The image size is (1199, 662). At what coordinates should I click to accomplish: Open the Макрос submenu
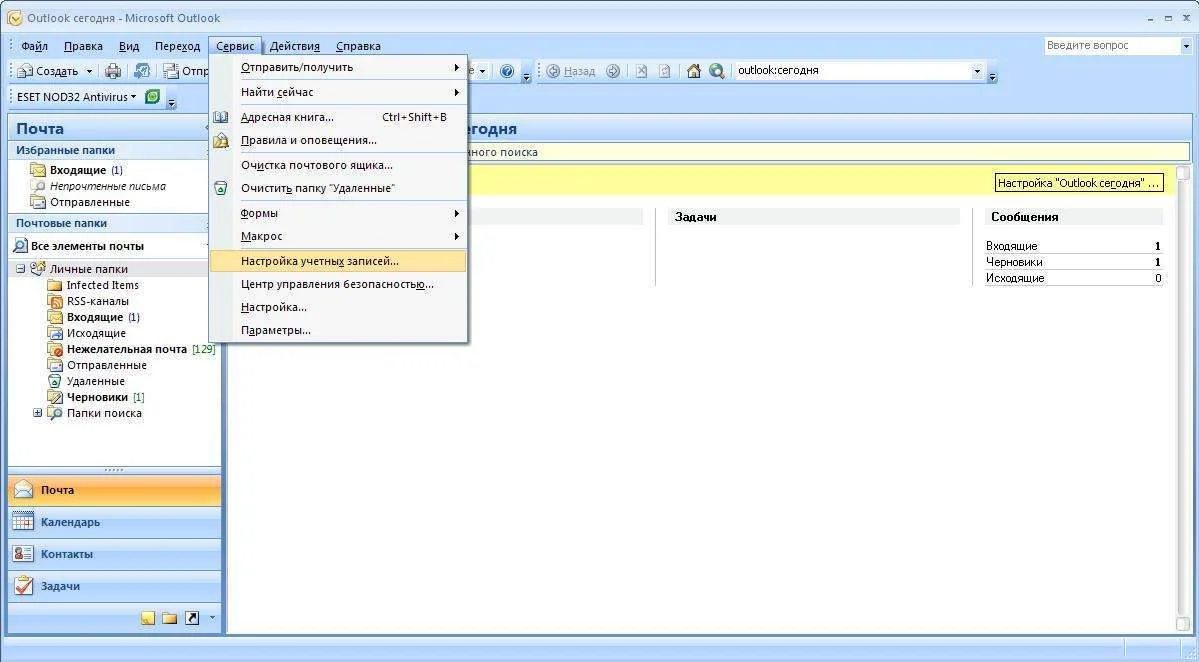point(337,236)
